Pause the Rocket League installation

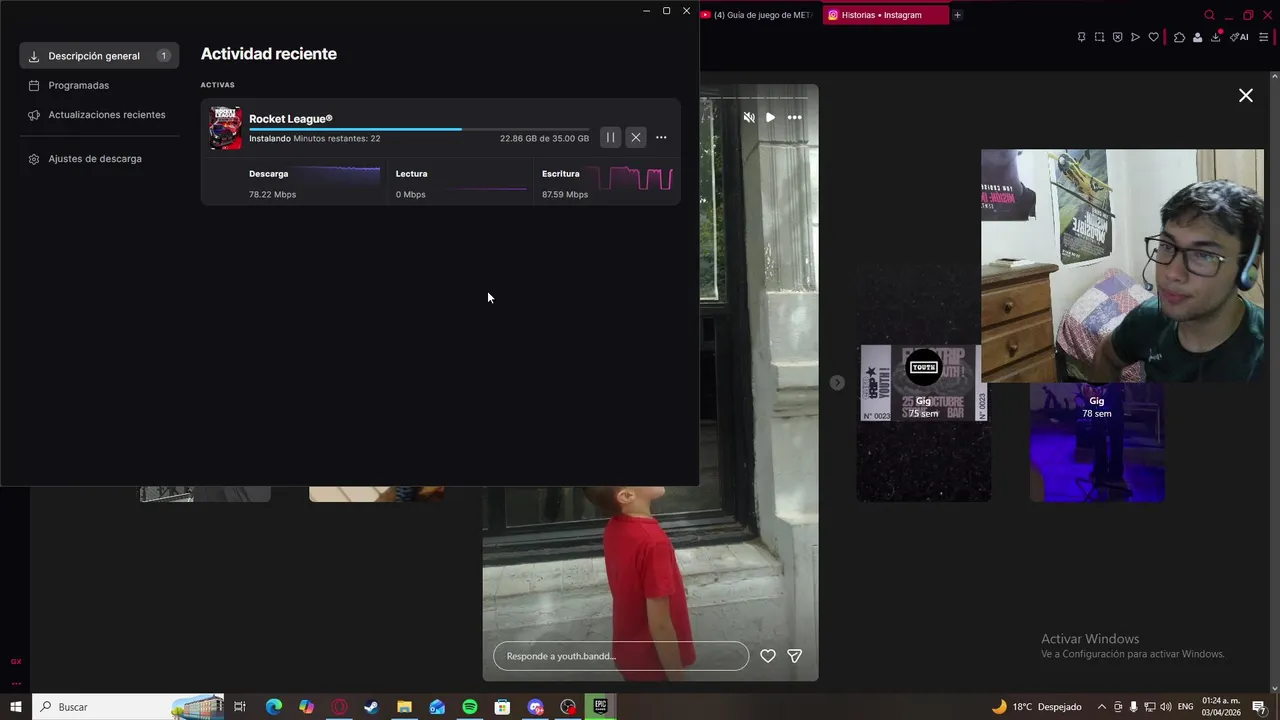pyautogui.click(x=610, y=138)
